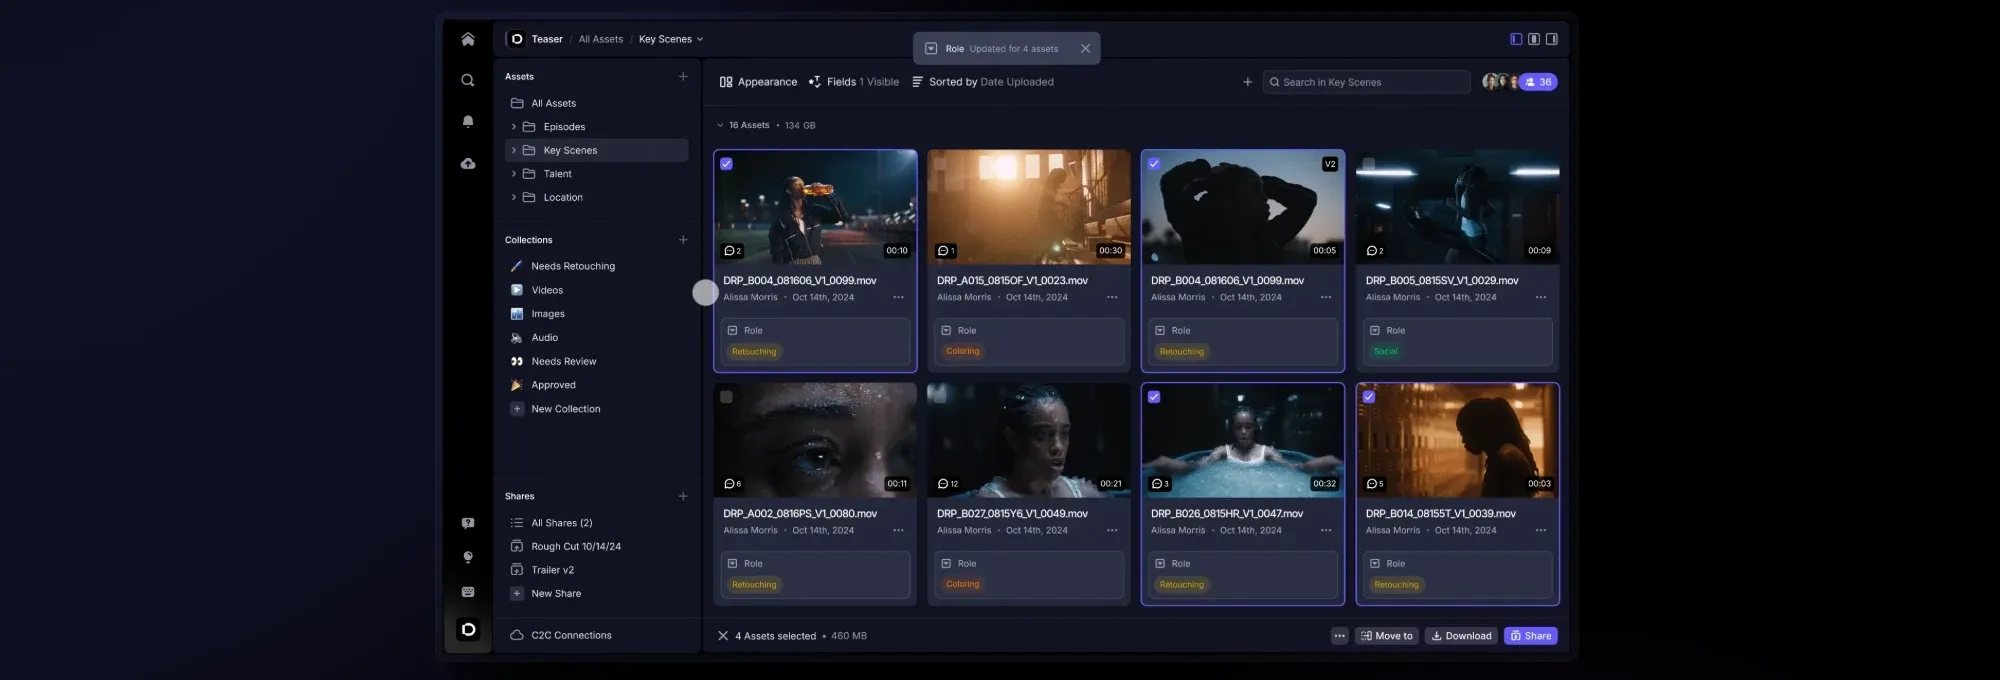Screen dimensions: 2000x680
Task: Open more options for DRP_B014_08155T_V1_0039.mov
Action: tap(1541, 530)
